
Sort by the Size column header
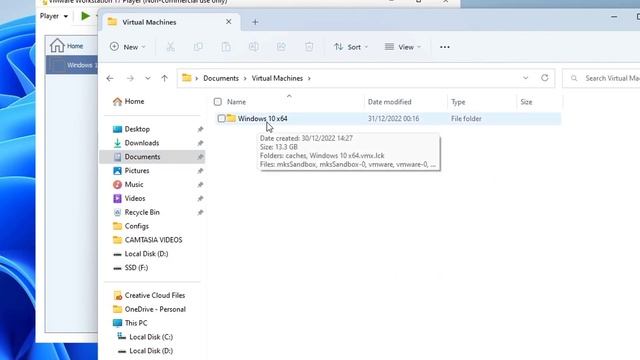coord(526,102)
